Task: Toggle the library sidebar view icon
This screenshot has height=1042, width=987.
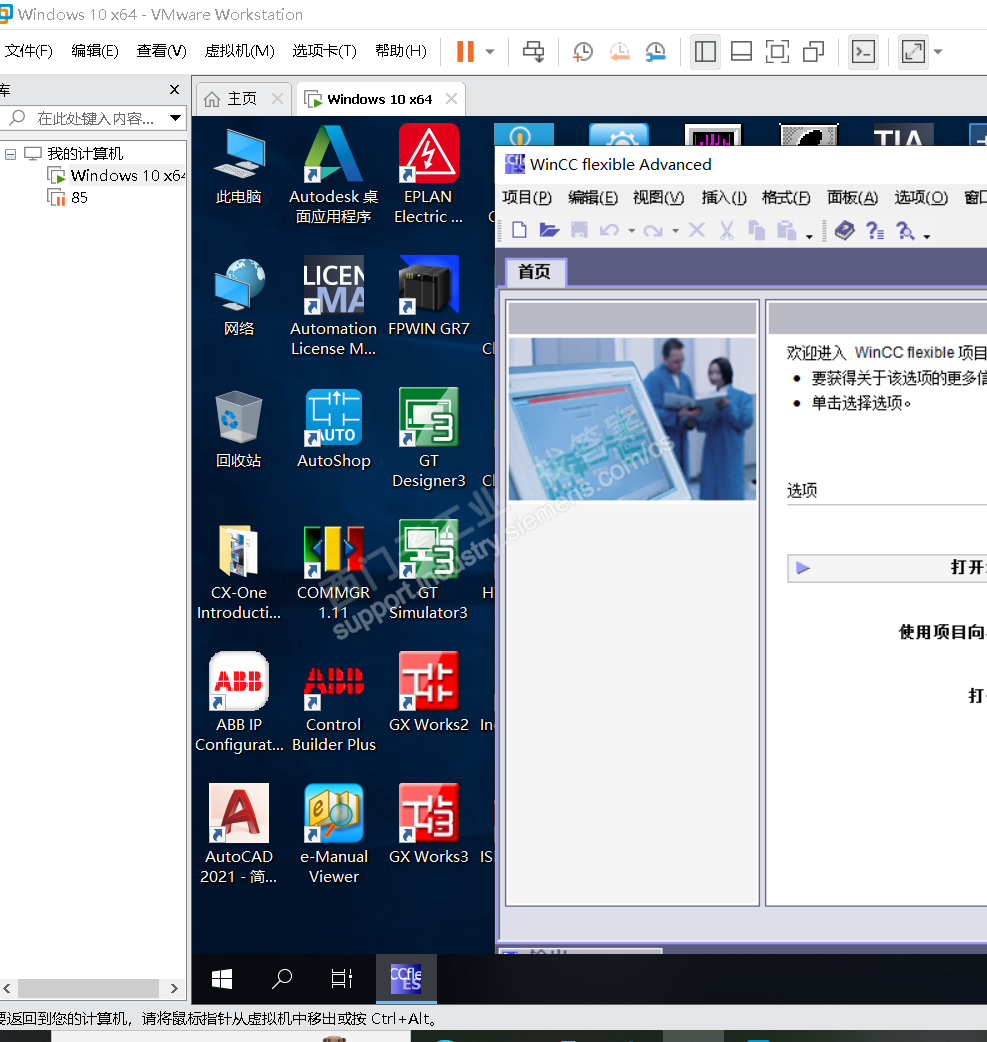Action: [x=705, y=51]
